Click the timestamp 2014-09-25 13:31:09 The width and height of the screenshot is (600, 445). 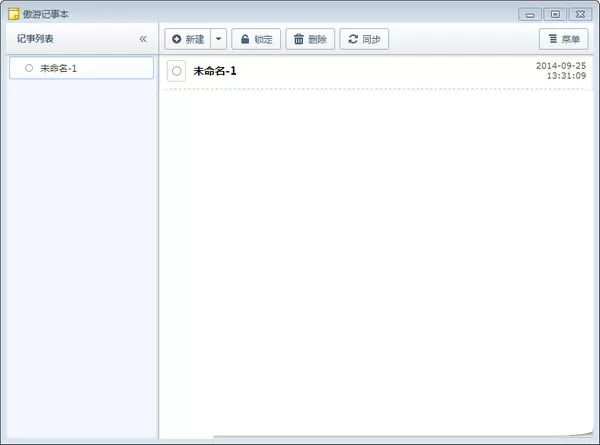point(561,71)
